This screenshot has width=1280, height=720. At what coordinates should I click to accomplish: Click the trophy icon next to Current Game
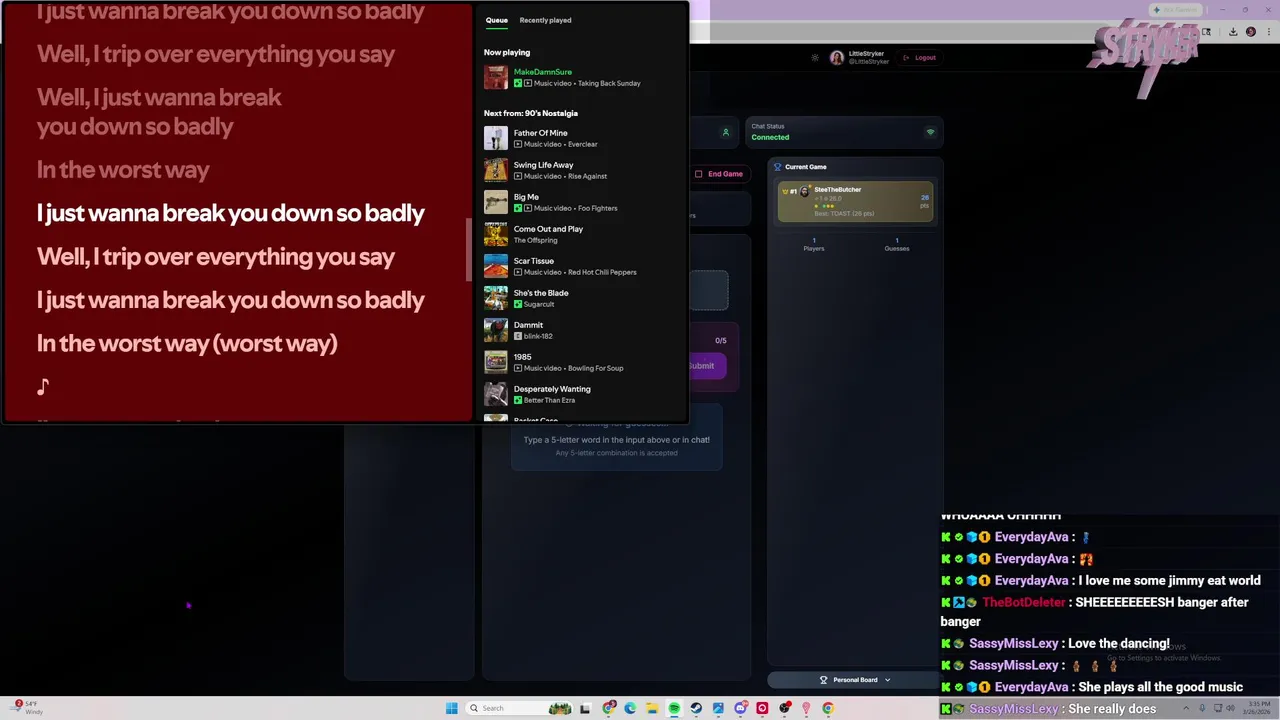[777, 167]
